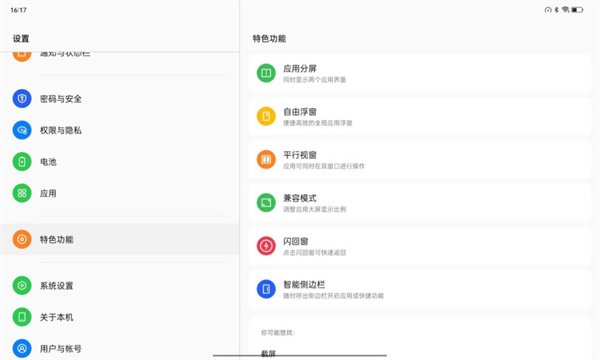This screenshot has height=360, width=600.
Task: Tap the yellow 自由浮窗 floating window icon
Action: pos(266,116)
